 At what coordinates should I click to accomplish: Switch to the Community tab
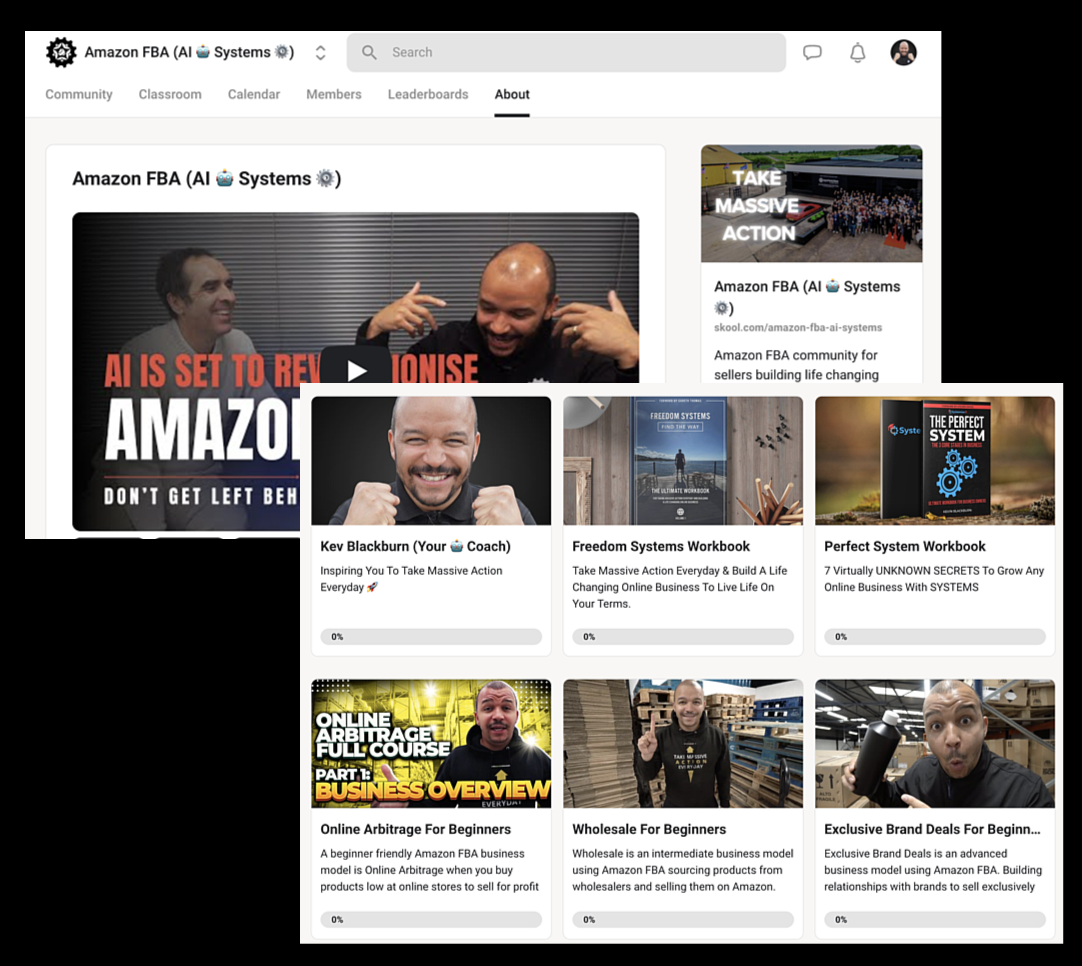[x=79, y=95]
